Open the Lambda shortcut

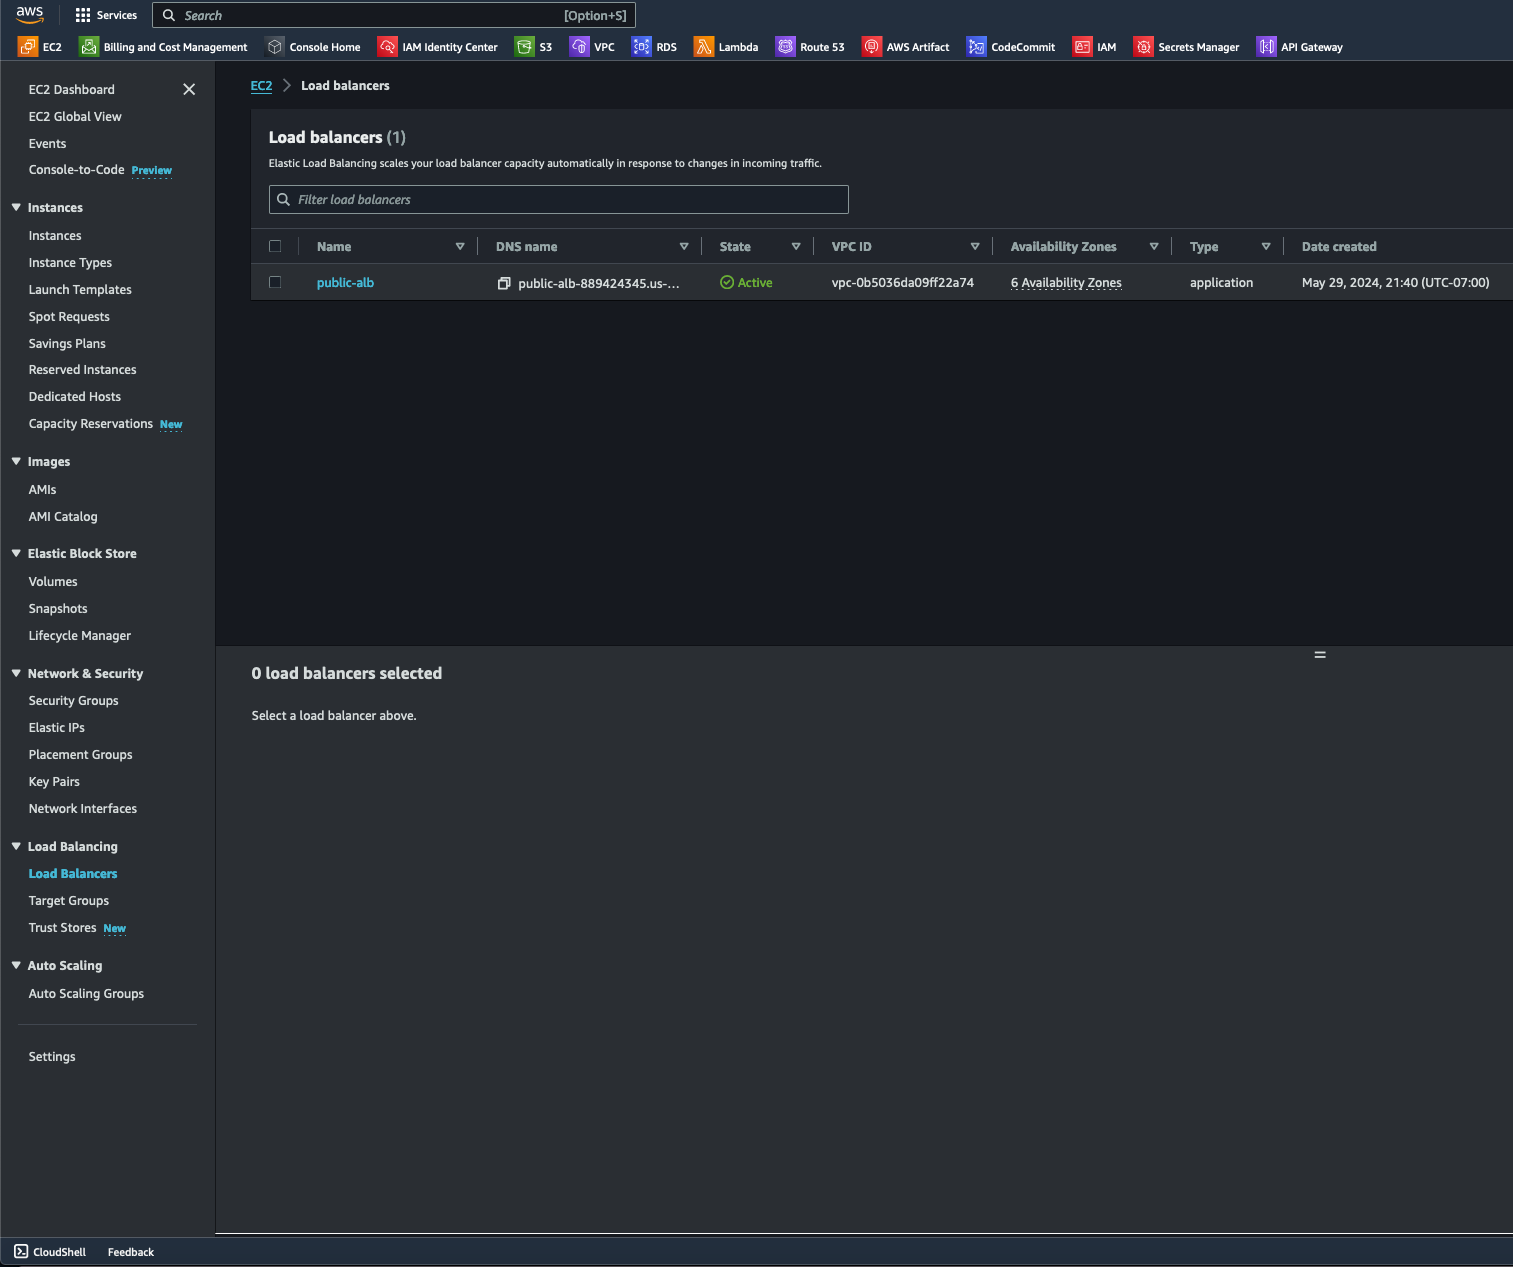726,47
